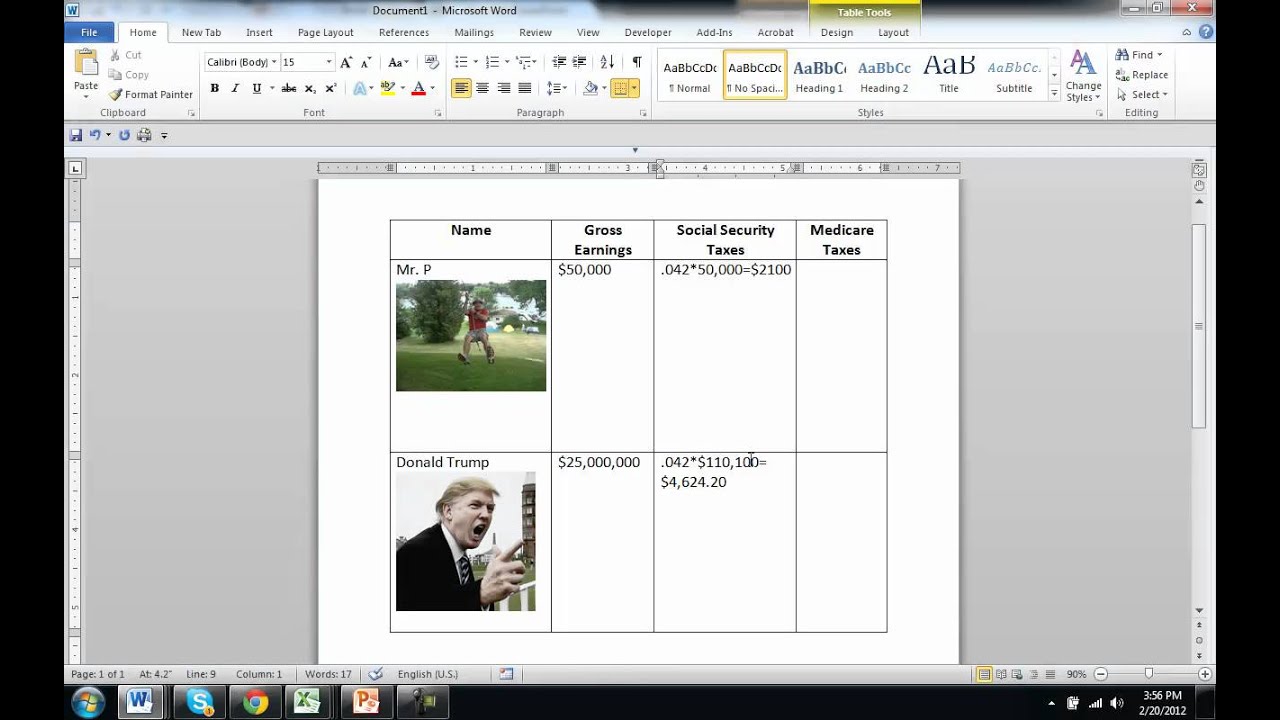Toggle Align Text Left

tap(461, 88)
